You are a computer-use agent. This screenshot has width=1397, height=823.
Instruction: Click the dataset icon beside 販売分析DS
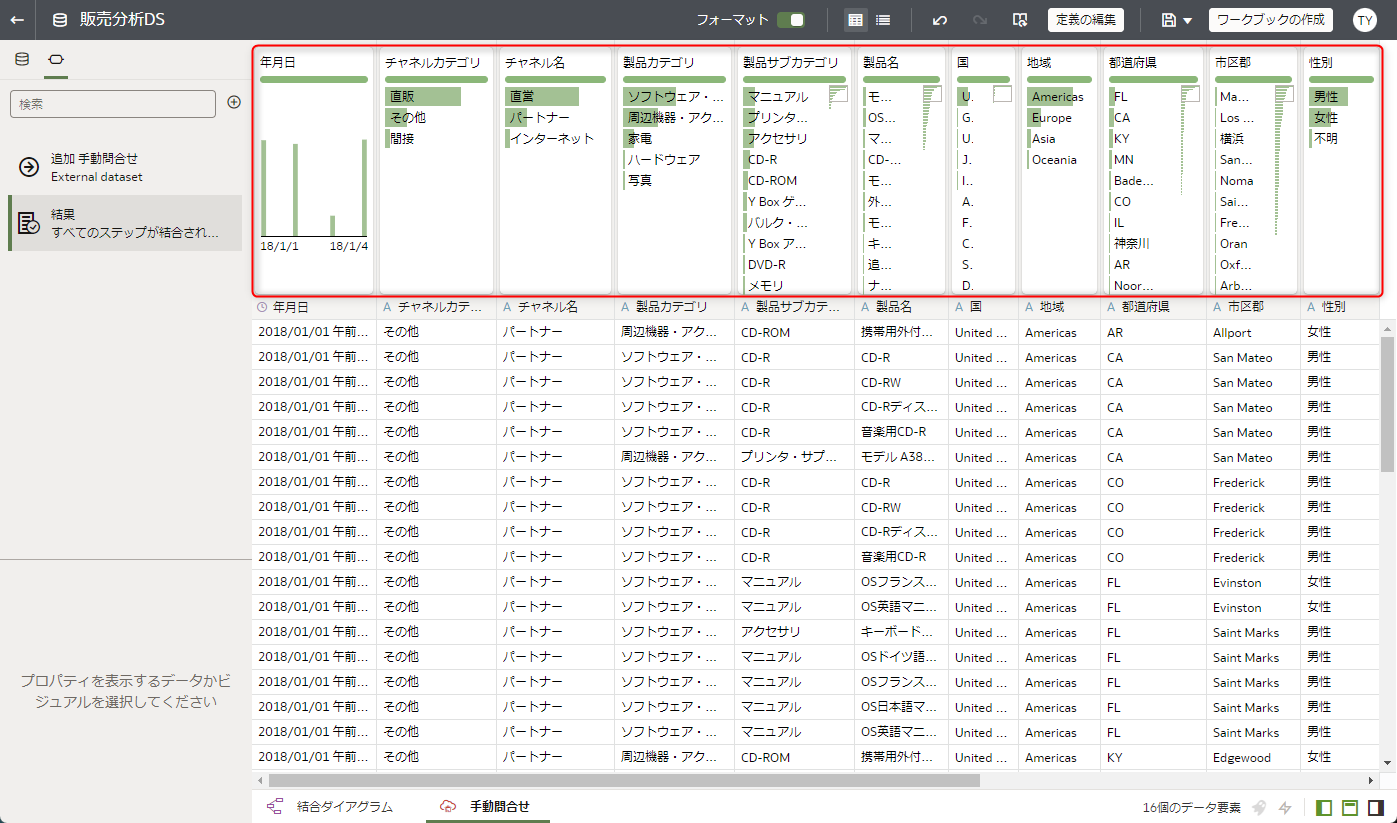(x=60, y=20)
